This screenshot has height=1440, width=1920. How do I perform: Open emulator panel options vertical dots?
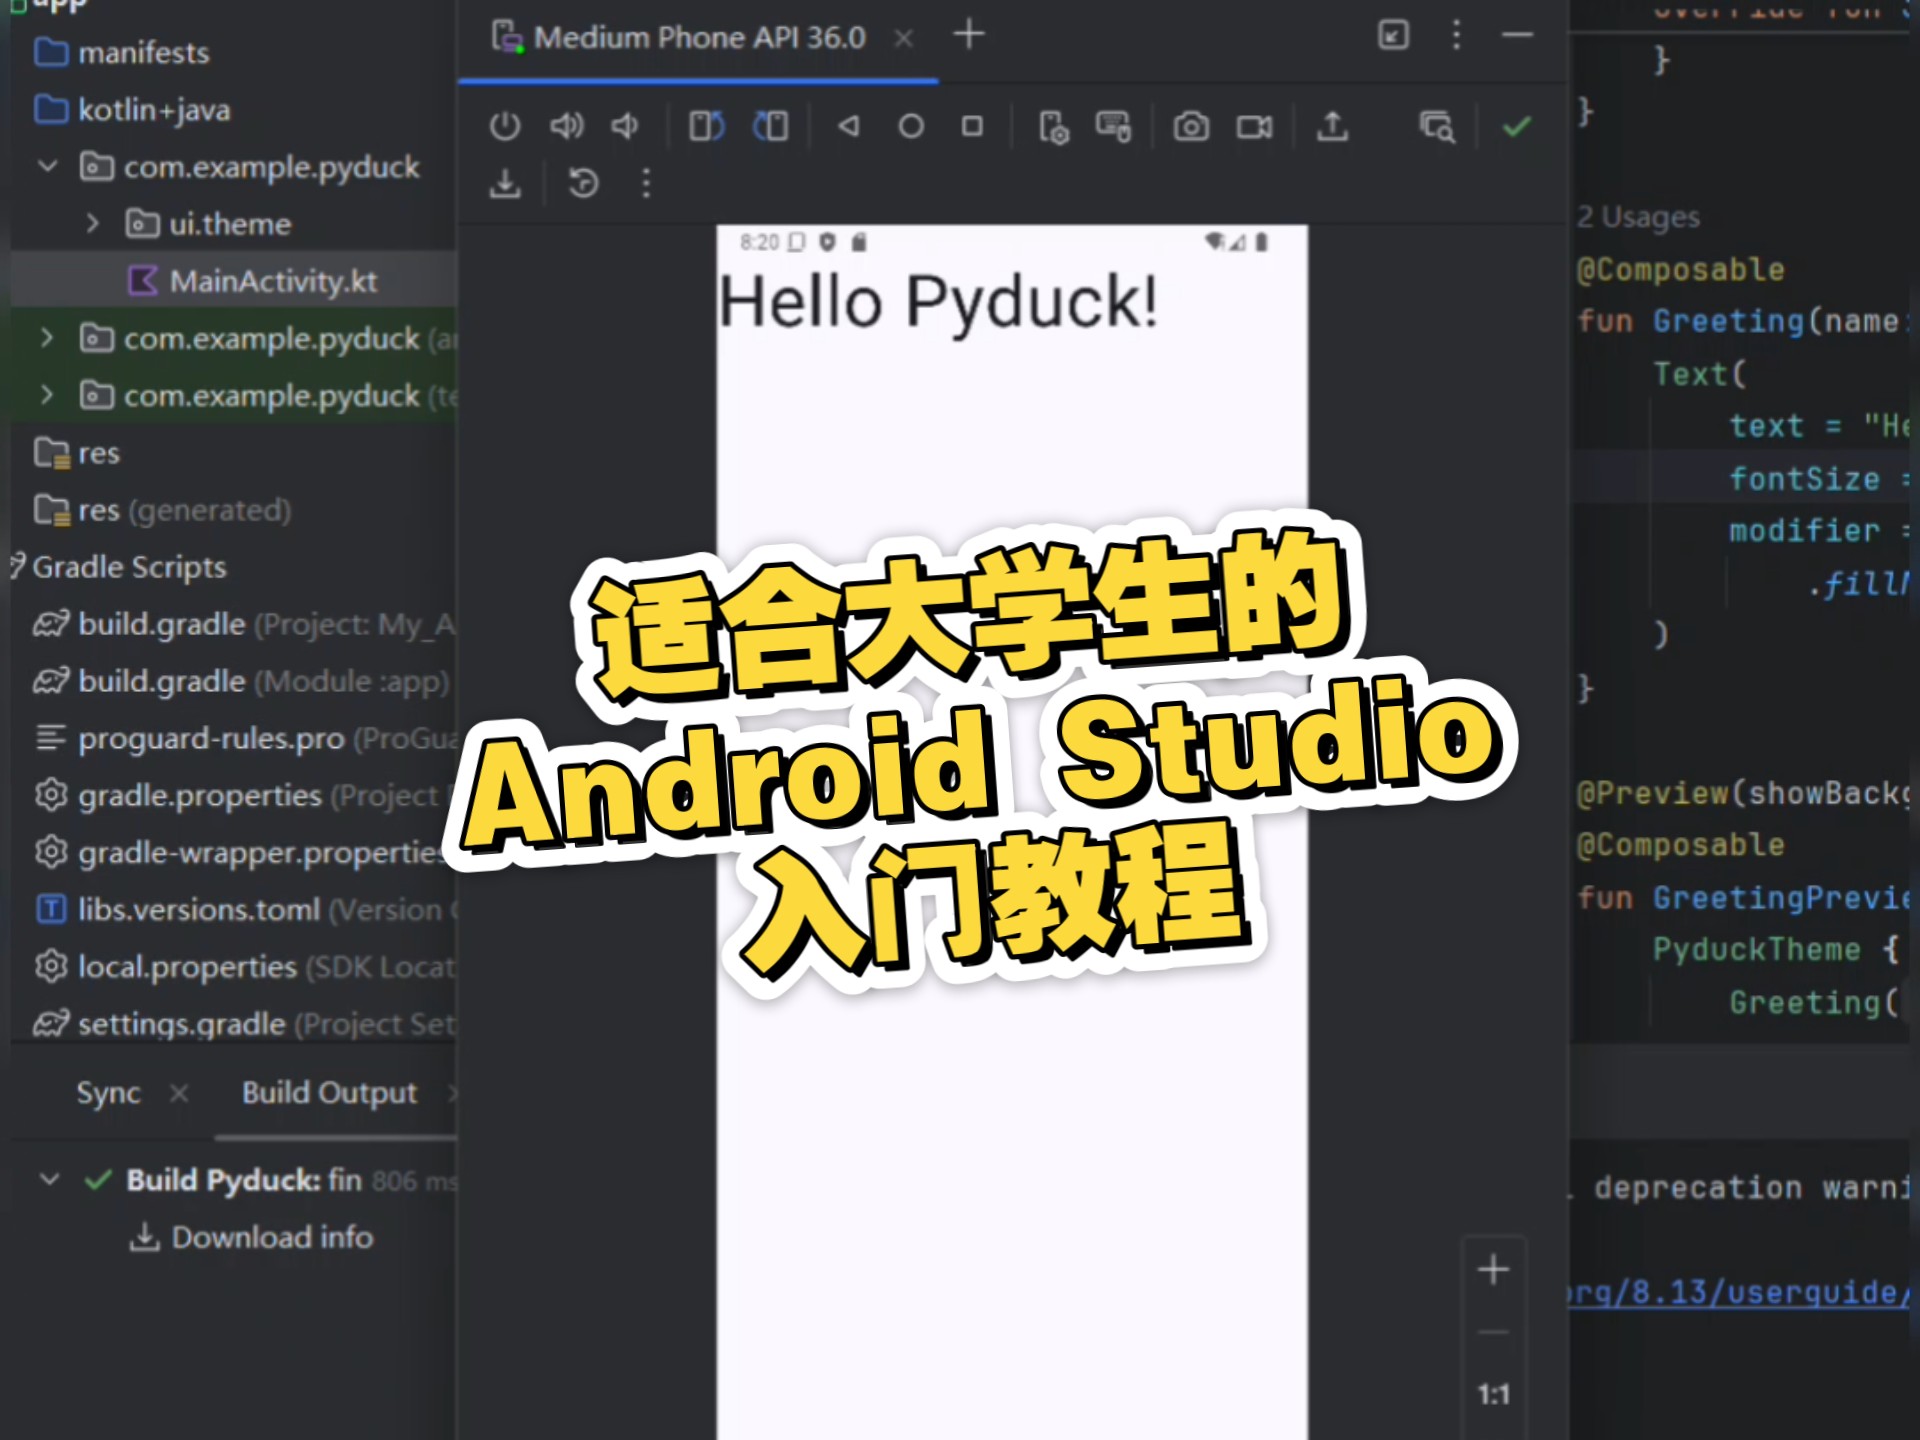[x=1456, y=35]
